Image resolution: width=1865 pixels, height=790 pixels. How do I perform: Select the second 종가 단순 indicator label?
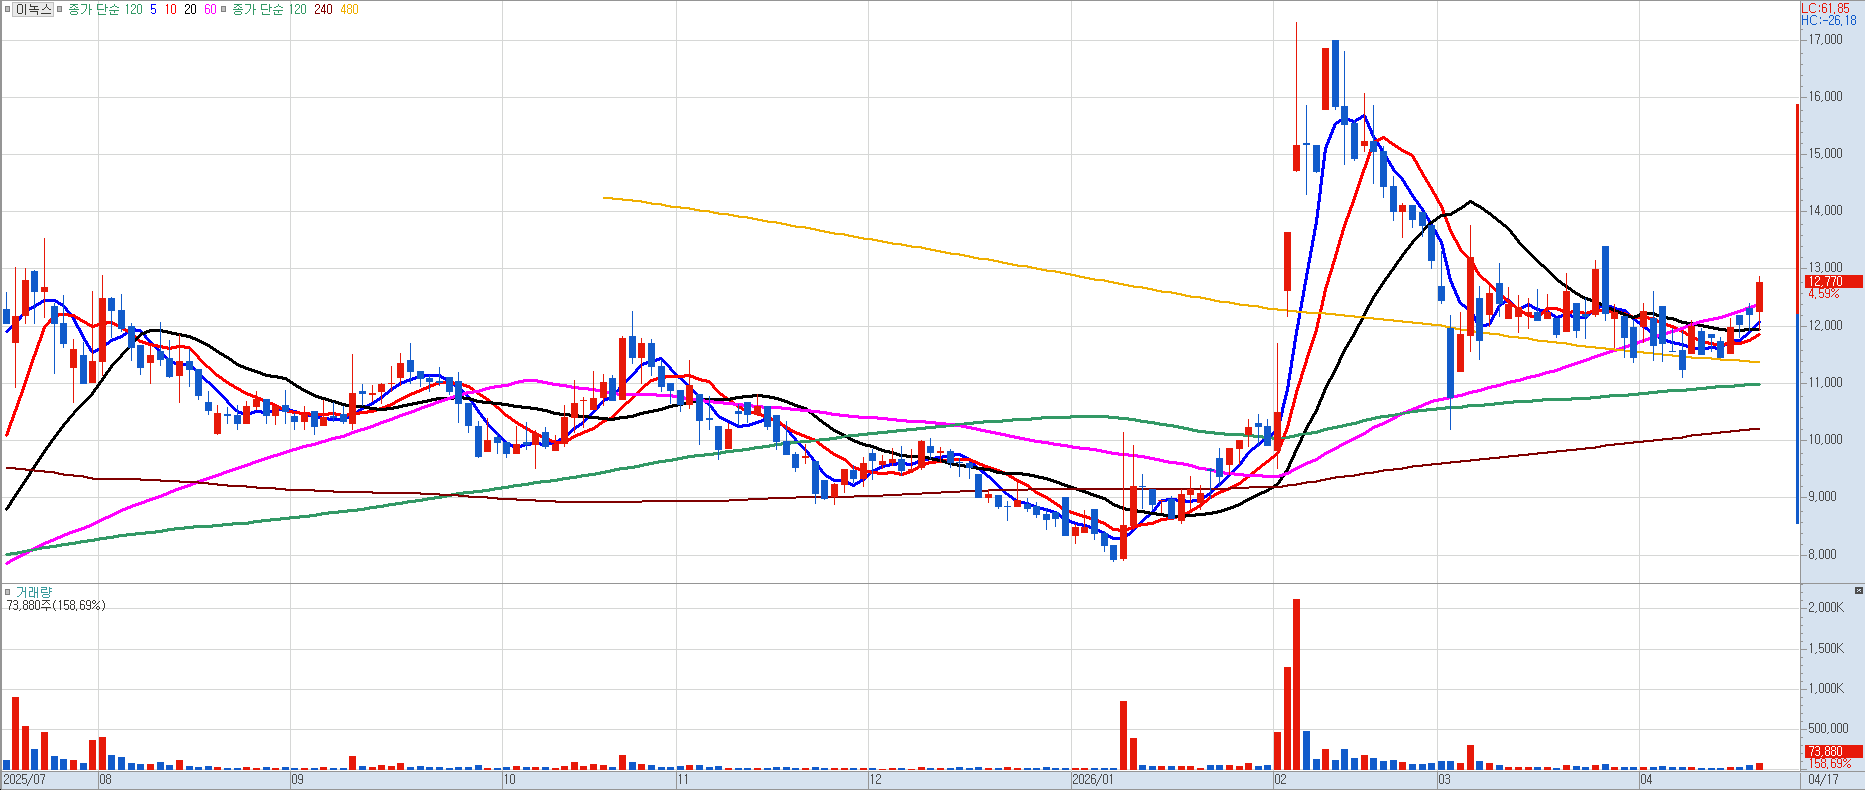(259, 9)
